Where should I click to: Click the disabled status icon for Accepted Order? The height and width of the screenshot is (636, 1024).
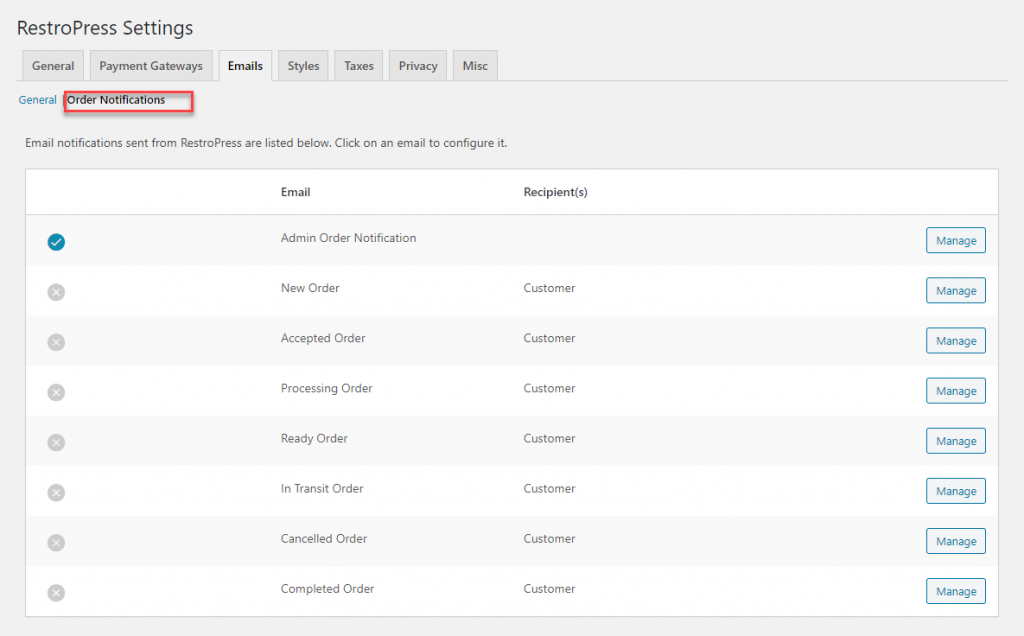[56, 342]
